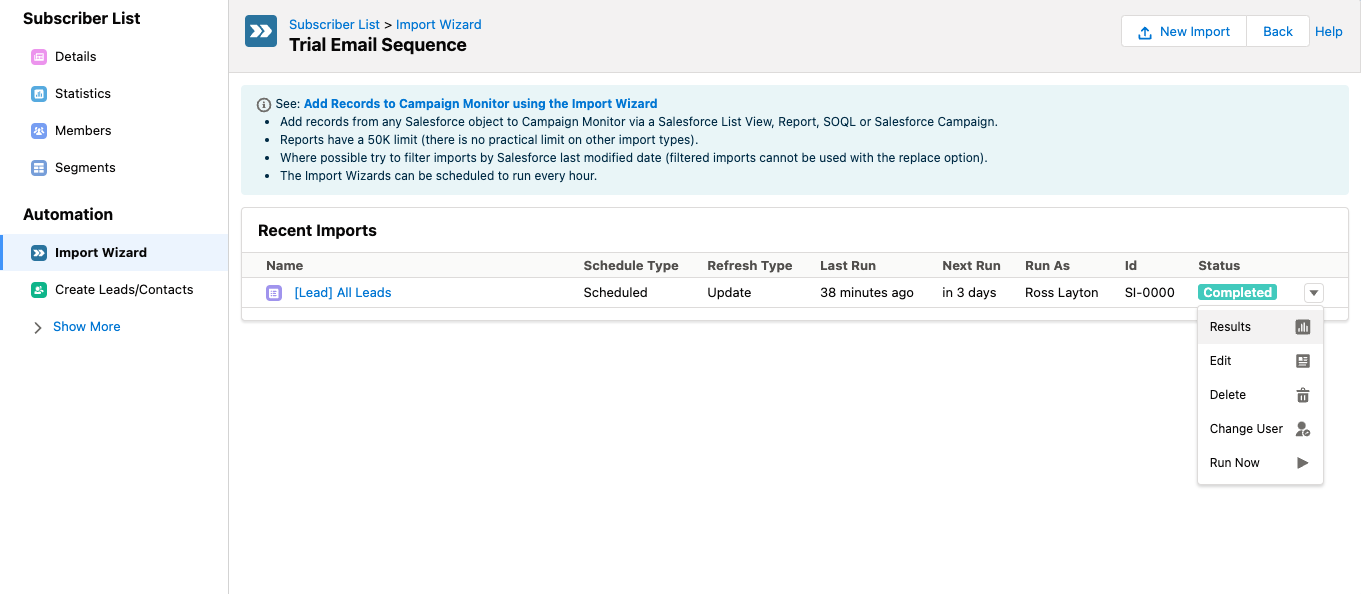Click the info icon beside See
This screenshot has height=594, width=1361.
tap(264, 104)
